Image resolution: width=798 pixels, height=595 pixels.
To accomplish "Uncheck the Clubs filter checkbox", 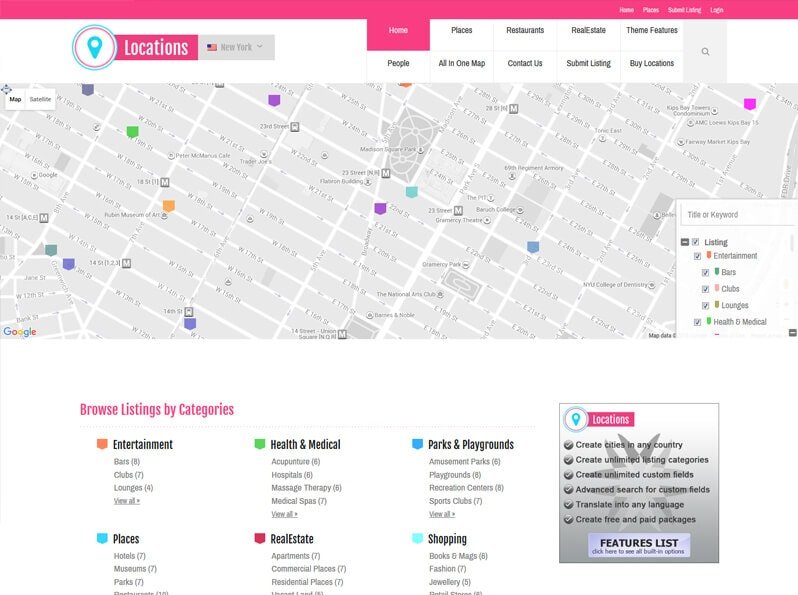I will [705, 289].
